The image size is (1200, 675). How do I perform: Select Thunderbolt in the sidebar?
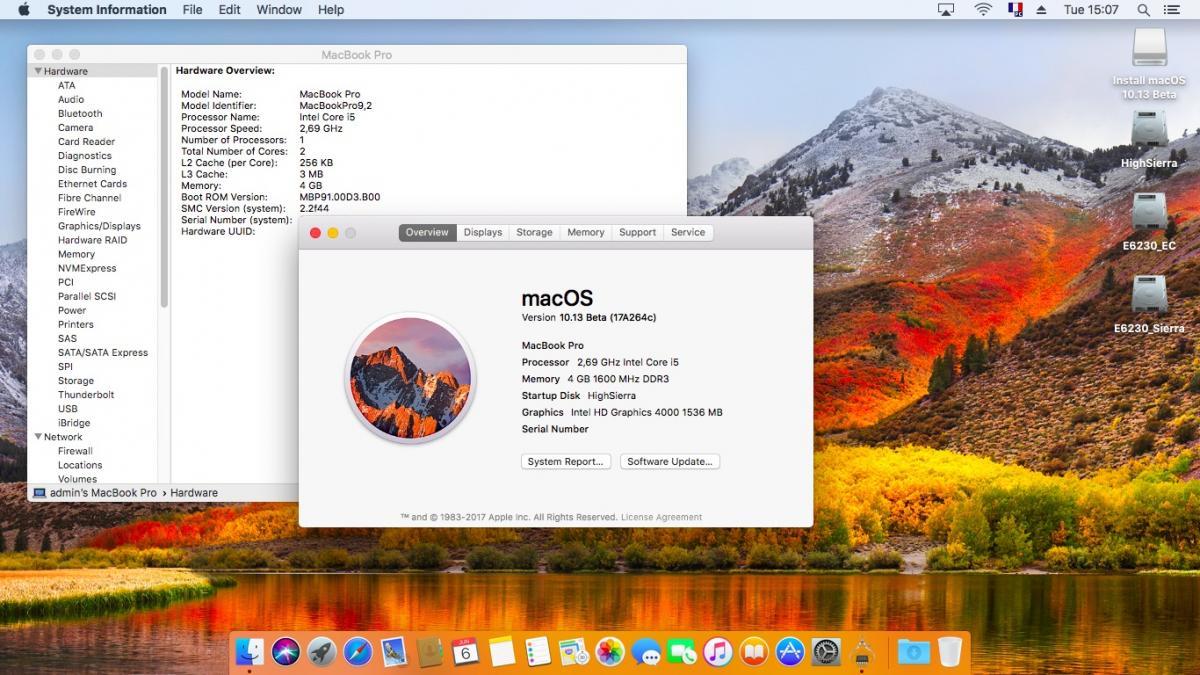point(86,395)
